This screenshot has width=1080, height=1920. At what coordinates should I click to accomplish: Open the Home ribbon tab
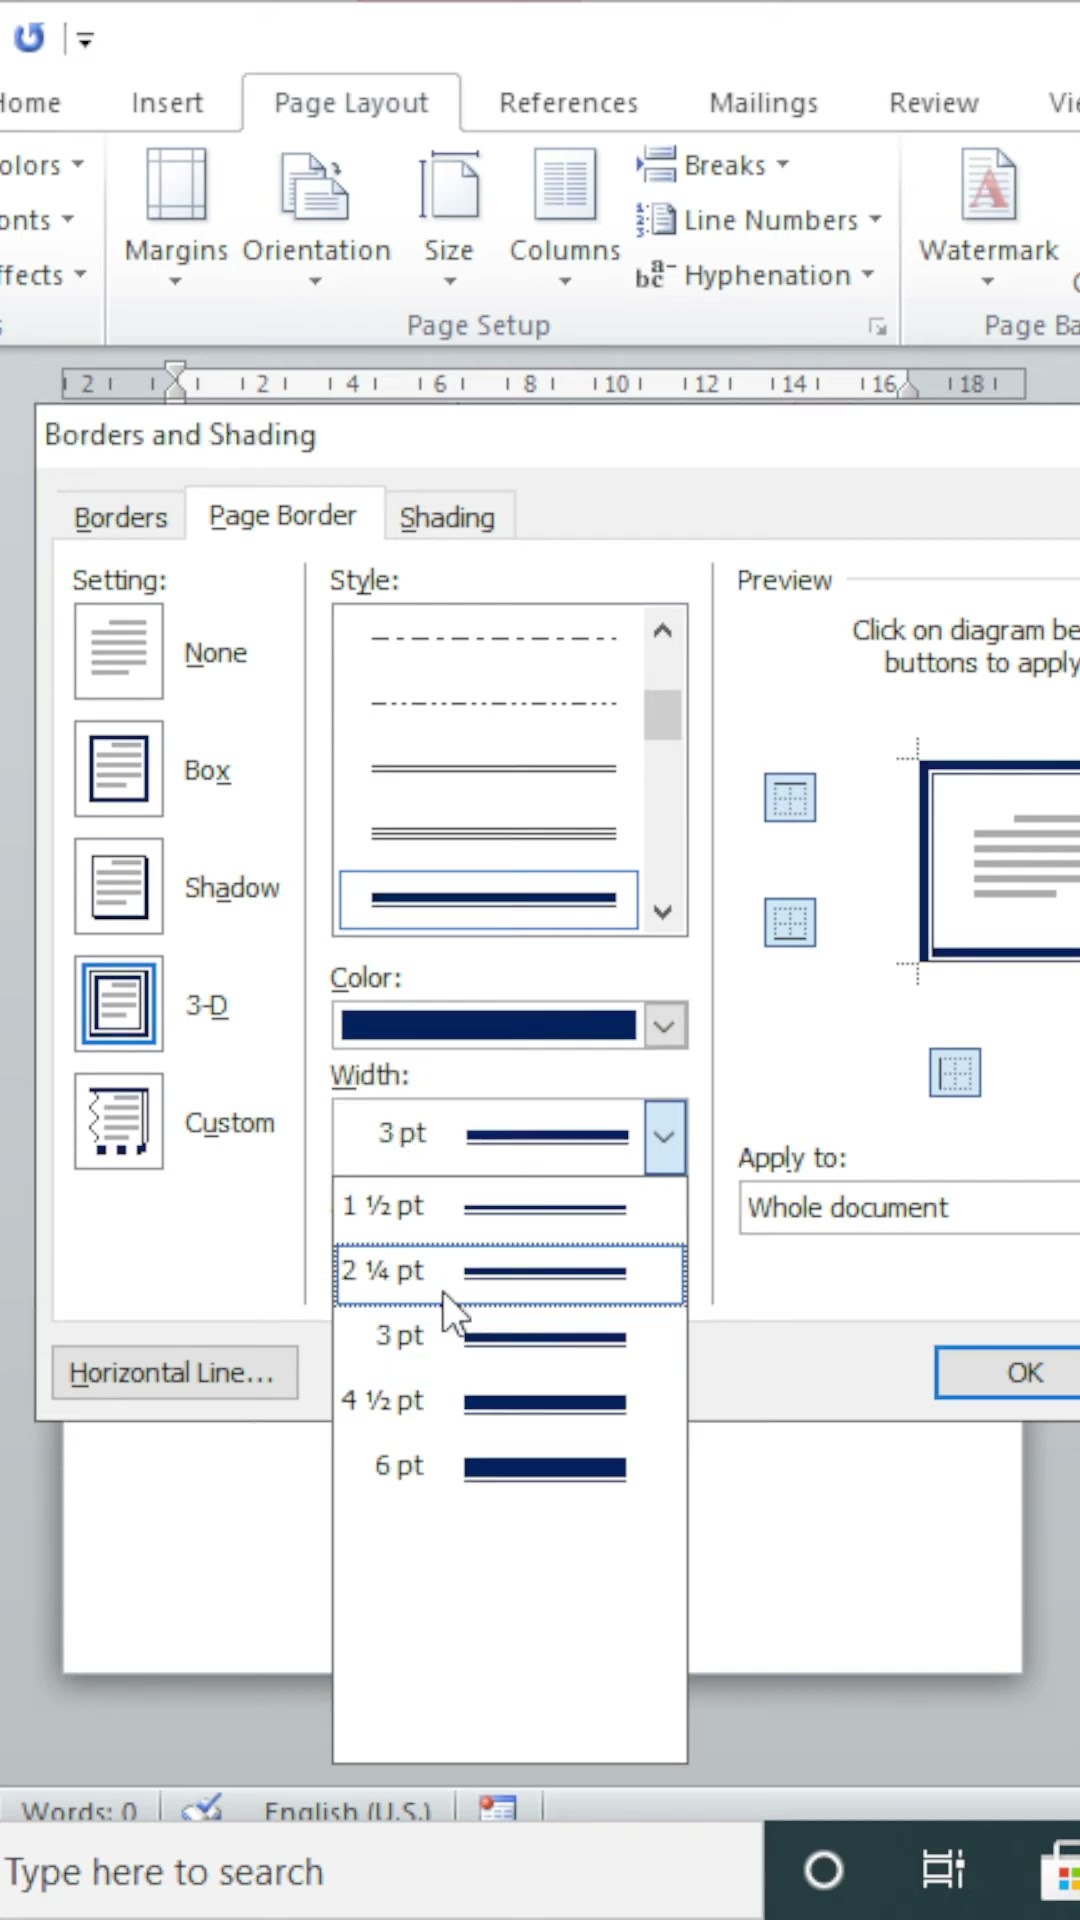tap(30, 103)
